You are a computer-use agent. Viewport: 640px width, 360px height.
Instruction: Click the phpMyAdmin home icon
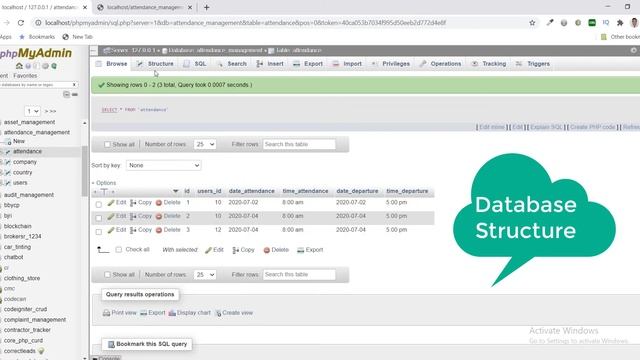[19, 66]
